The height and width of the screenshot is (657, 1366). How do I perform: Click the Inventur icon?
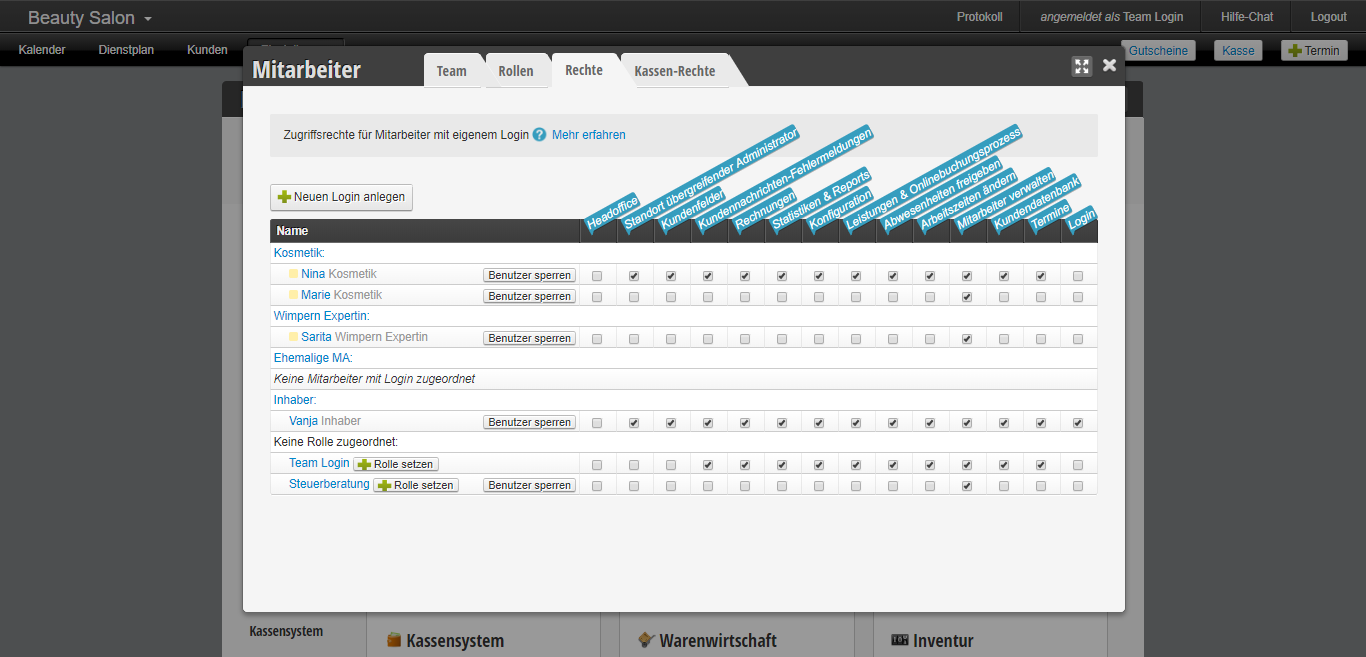coord(900,640)
